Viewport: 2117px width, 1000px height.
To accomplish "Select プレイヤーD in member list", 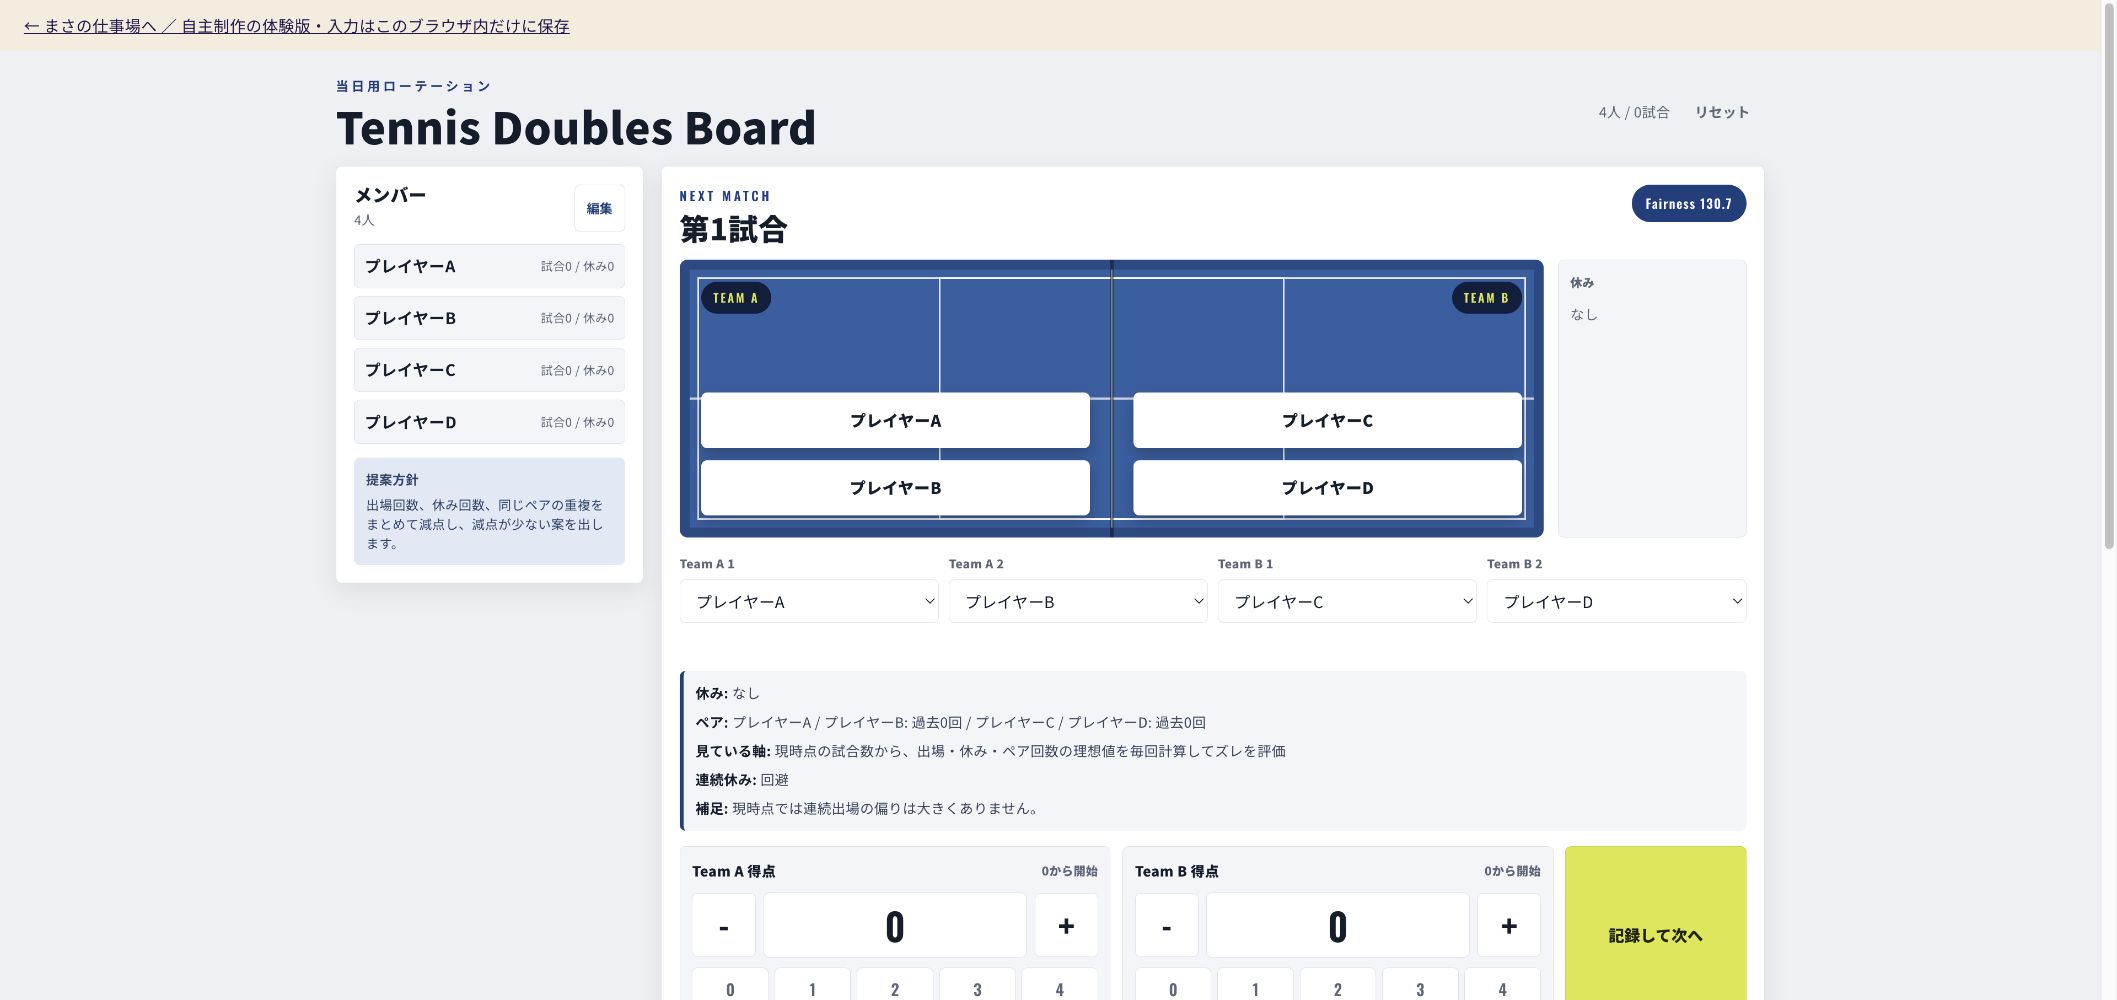I will [489, 422].
